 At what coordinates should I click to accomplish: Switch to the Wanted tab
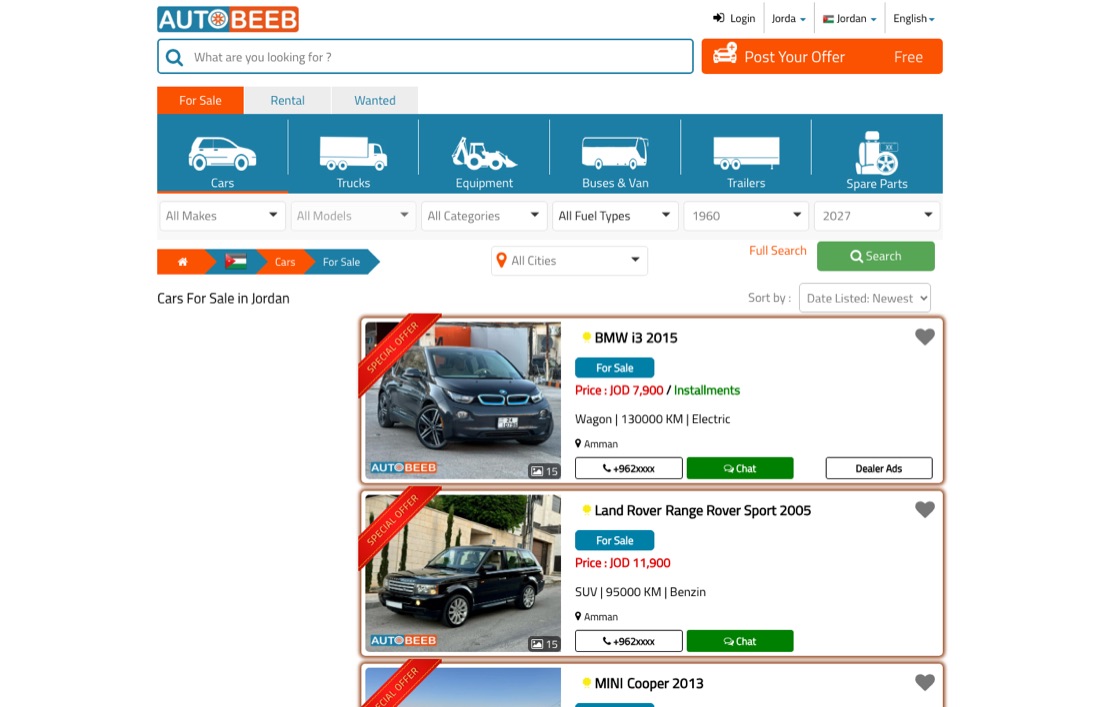click(375, 100)
